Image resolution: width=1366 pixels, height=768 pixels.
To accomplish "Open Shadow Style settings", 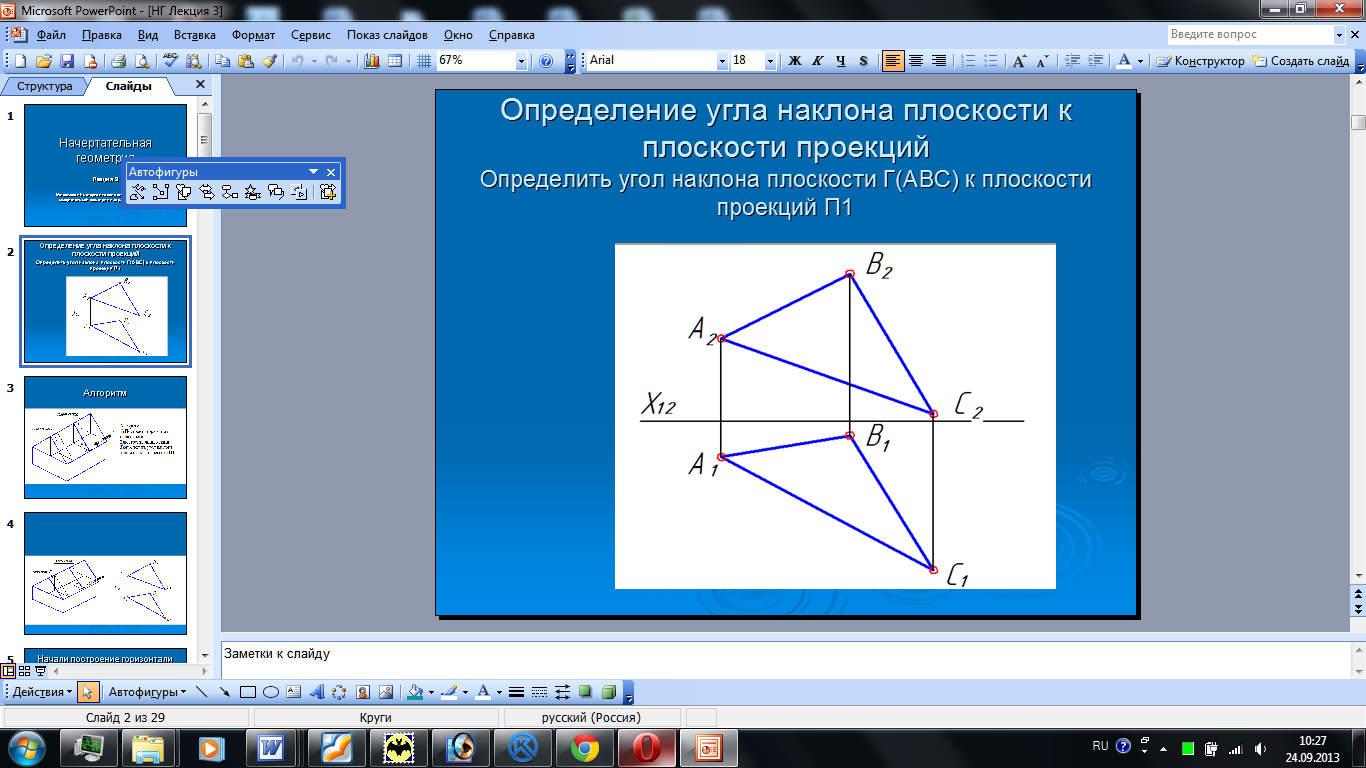I will [585, 692].
